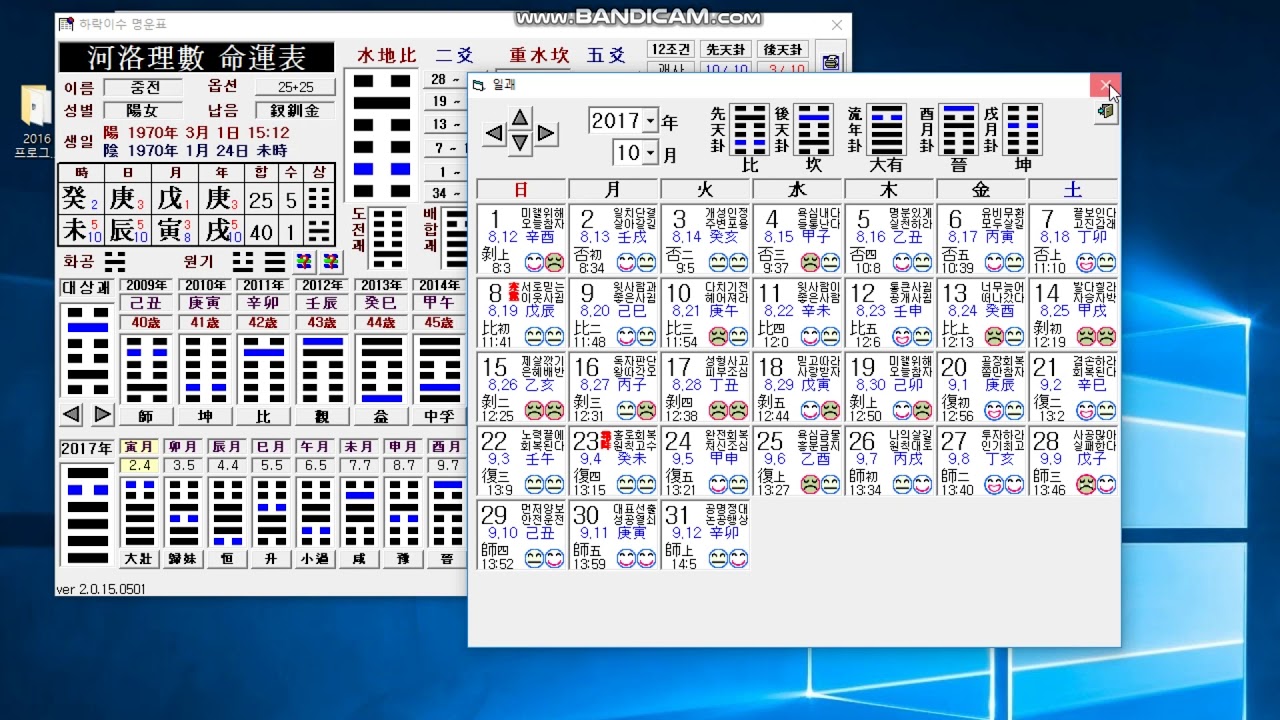The height and width of the screenshot is (720, 1280).
Task: Click the 戌月卦 hexagram 坤 image
Action: point(1022,129)
